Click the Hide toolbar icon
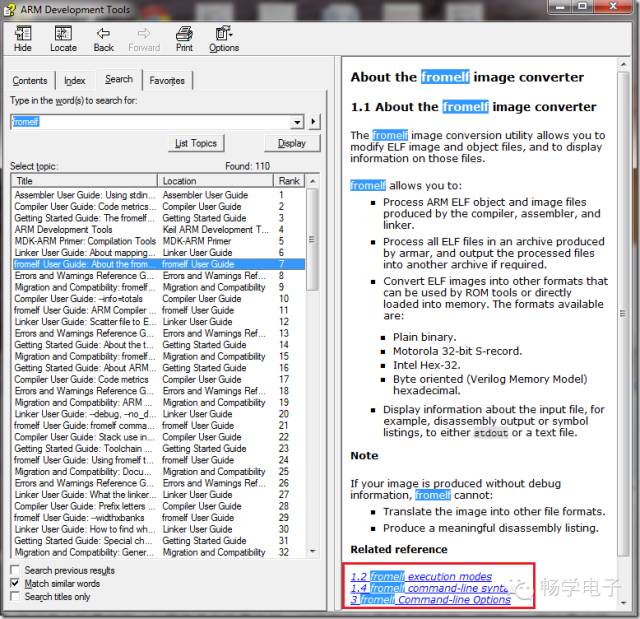The width and height of the screenshot is (640, 619). (22, 39)
